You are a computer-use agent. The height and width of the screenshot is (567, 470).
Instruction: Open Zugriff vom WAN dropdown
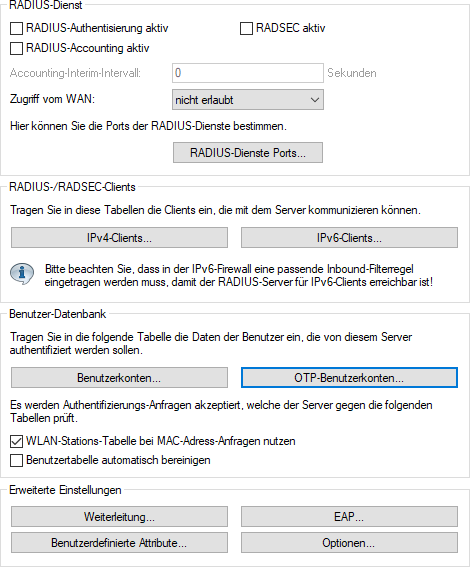pos(248,100)
